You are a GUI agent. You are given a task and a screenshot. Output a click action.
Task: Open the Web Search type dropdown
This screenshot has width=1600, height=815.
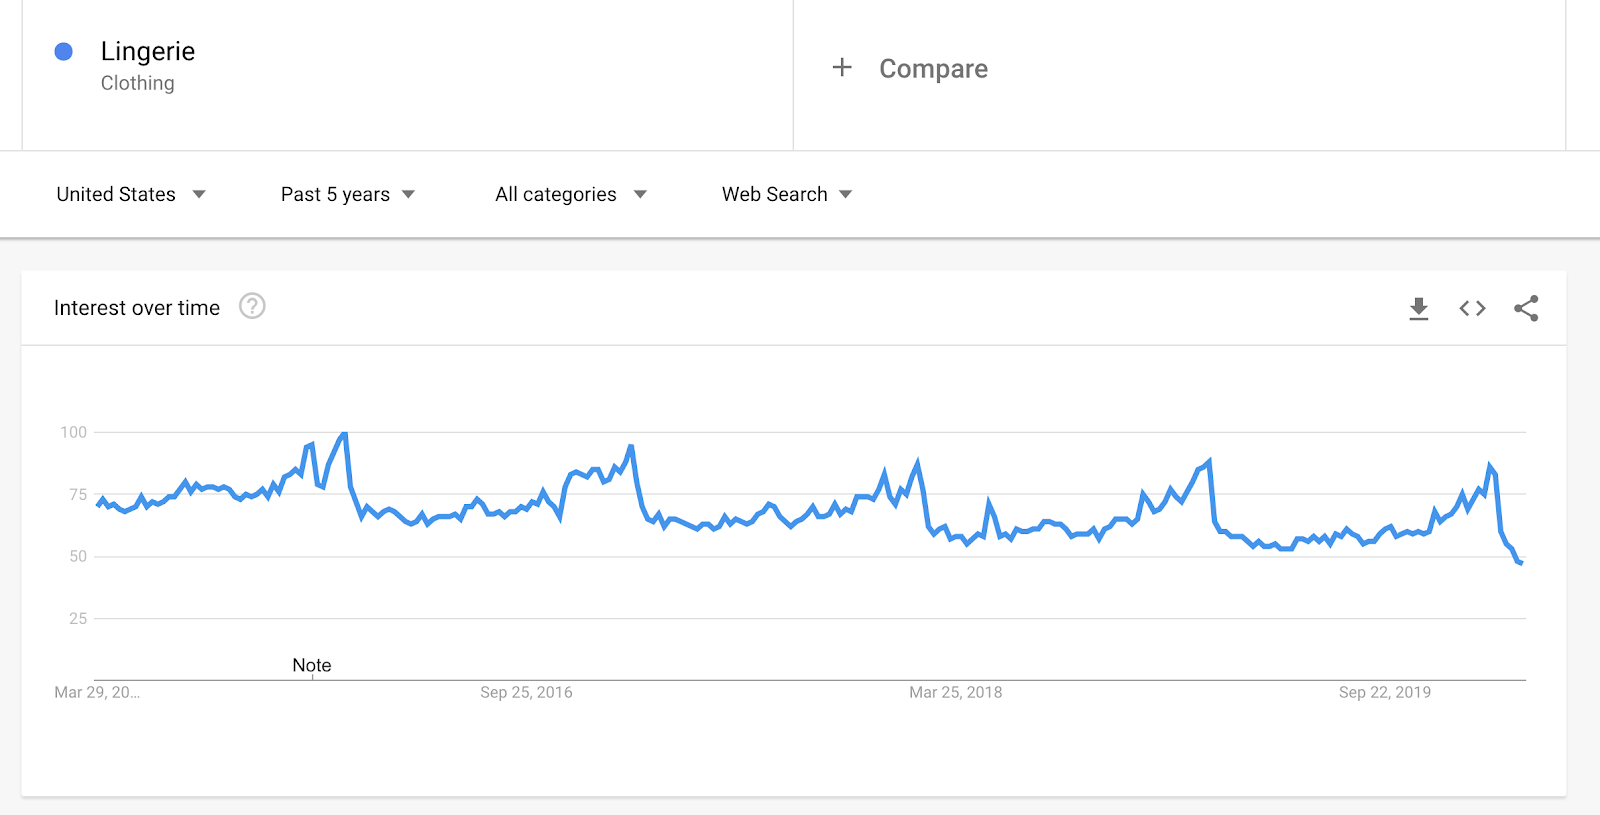coord(787,194)
